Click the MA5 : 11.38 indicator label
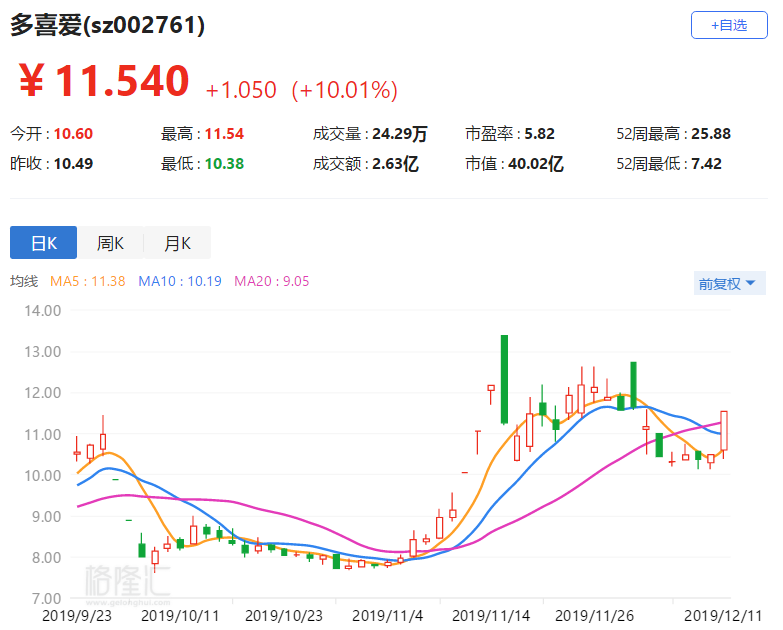783x630 pixels. pyautogui.click(x=87, y=282)
